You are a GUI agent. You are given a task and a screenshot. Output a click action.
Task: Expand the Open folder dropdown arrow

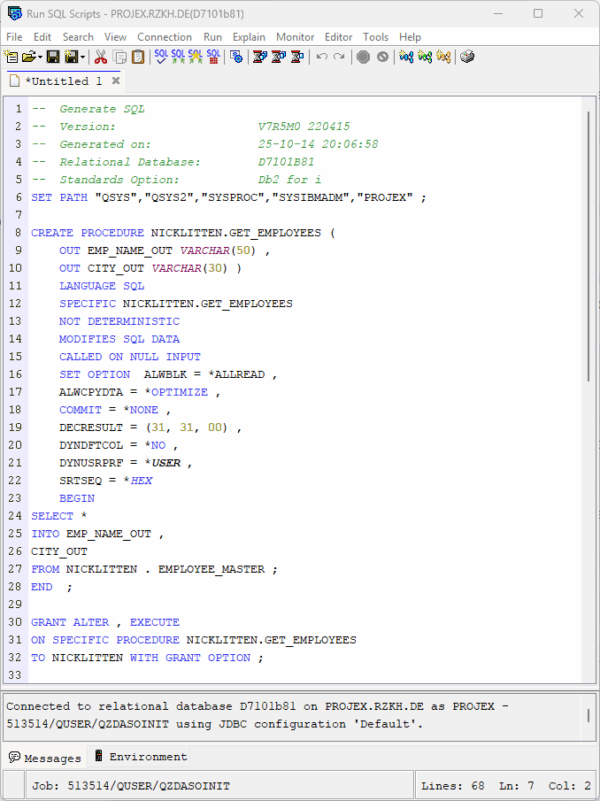tap(39, 57)
